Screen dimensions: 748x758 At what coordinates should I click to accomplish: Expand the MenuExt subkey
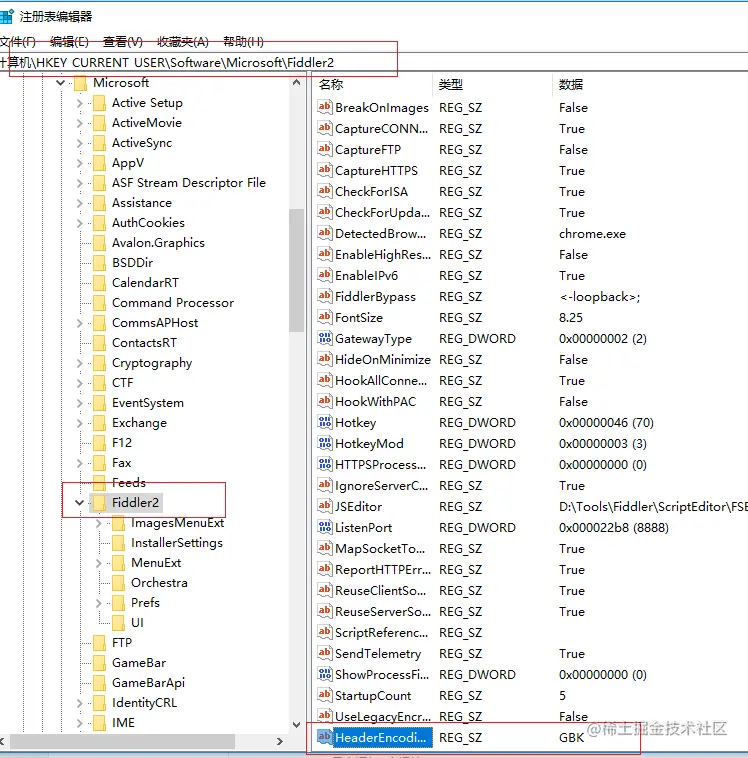pos(99,563)
